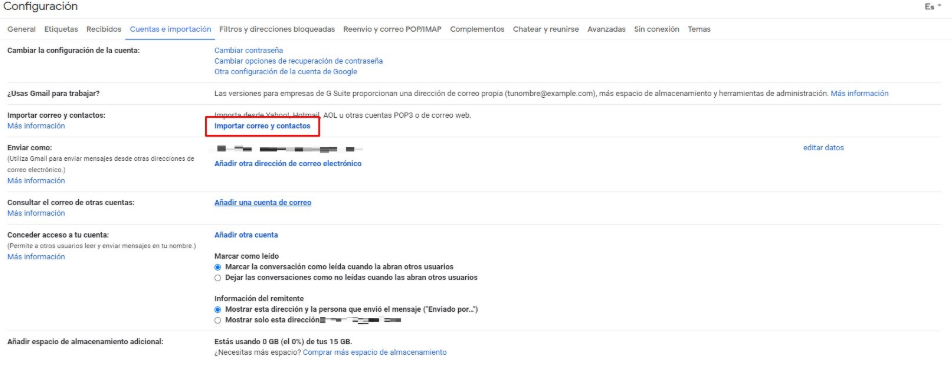Click Comprar más espacio de almacenamiento
Image resolution: width=952 pixels, height=372 pixels.
[375, 352]
